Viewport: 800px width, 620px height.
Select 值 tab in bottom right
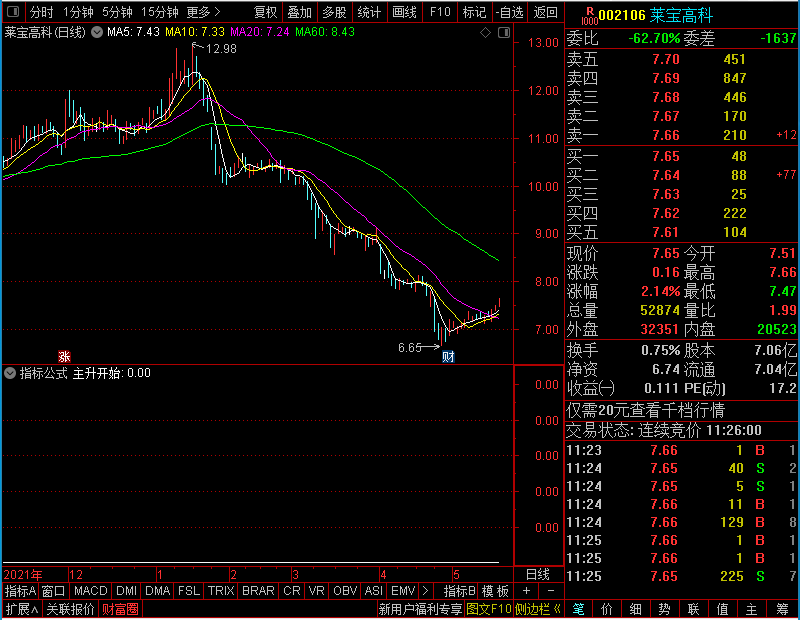point(722,609)
